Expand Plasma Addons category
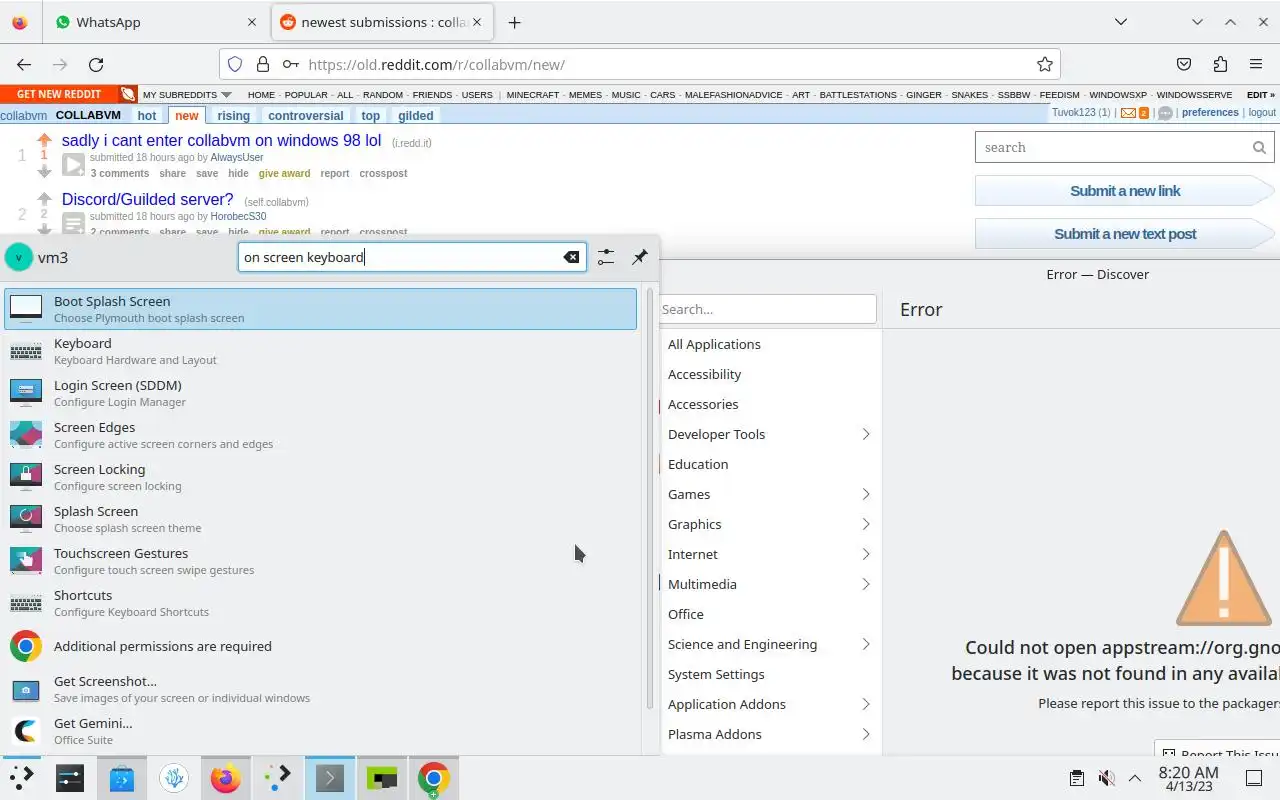The image size is (1280, 800). coord(866,734)
